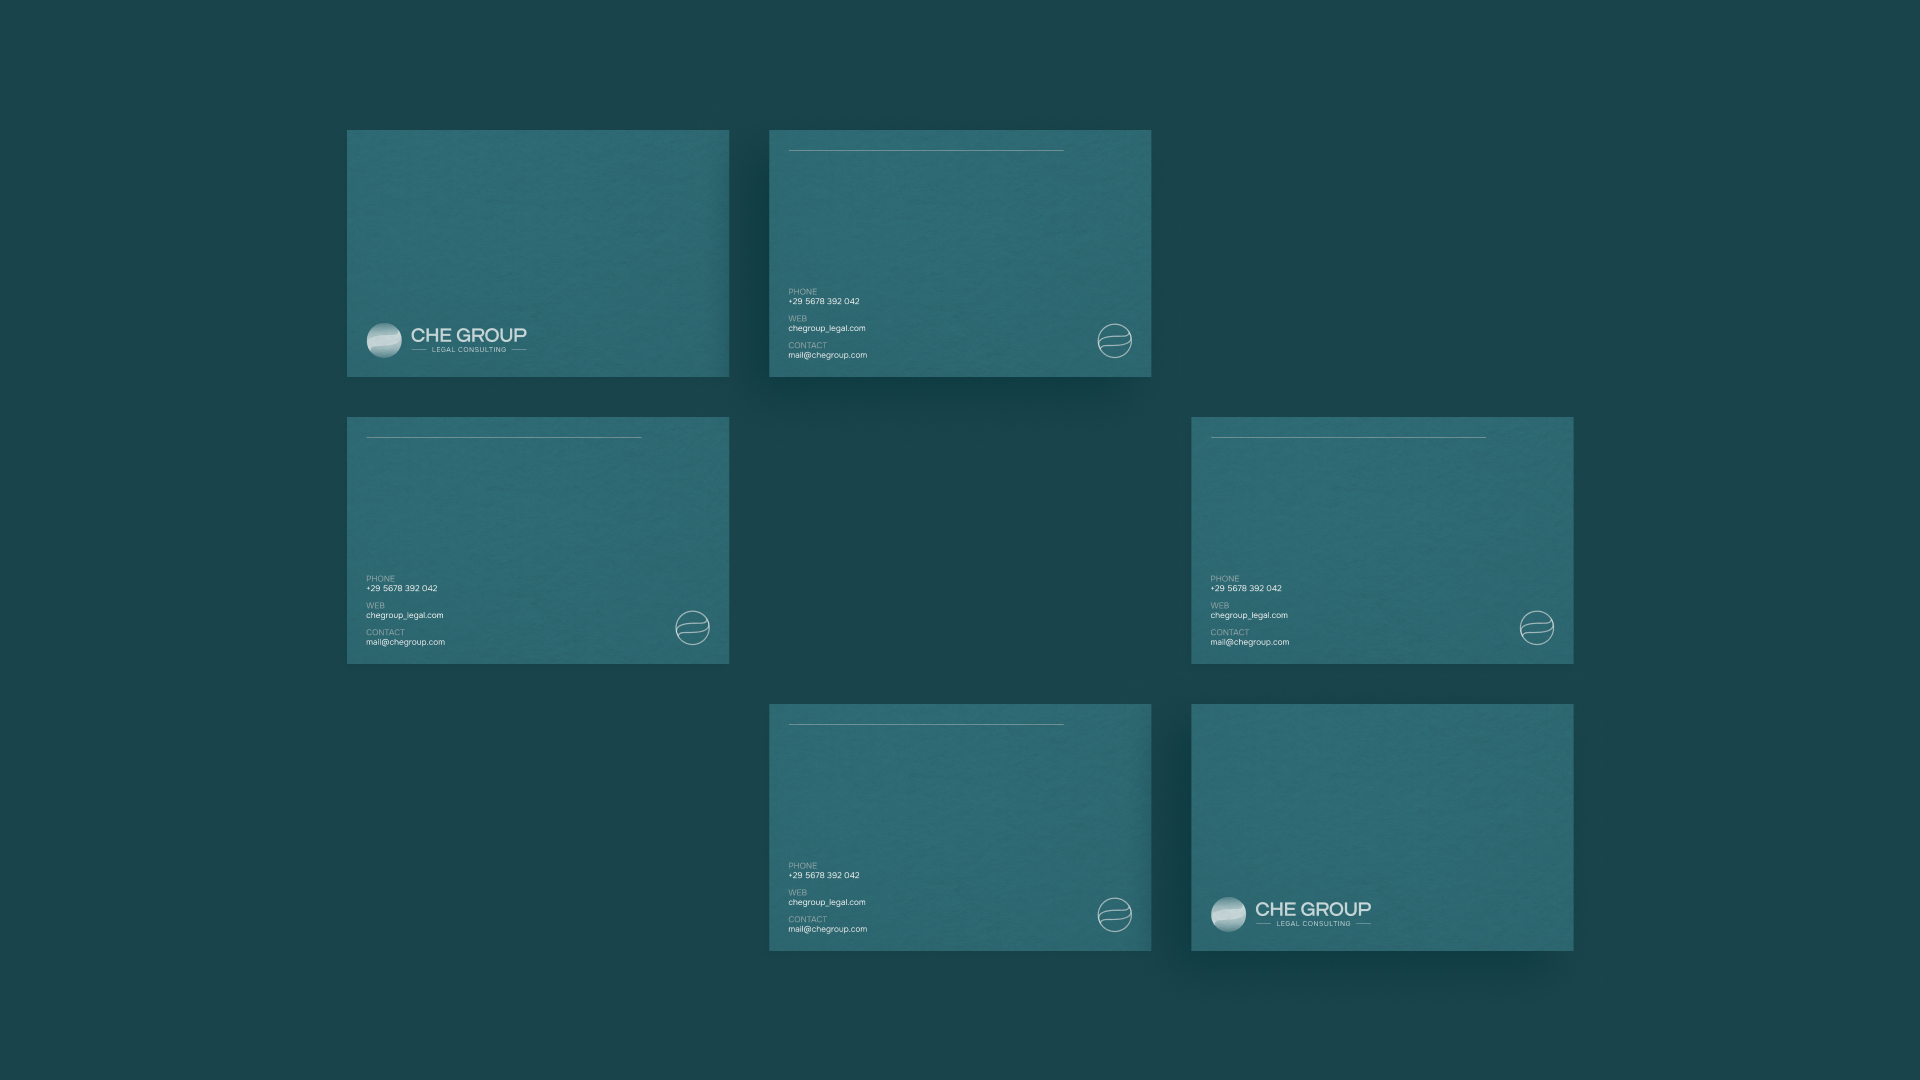Click LEGAL CONSULTING tagline on top-left card
This screenshot has height=1080, width=1920.
point(469,350)
